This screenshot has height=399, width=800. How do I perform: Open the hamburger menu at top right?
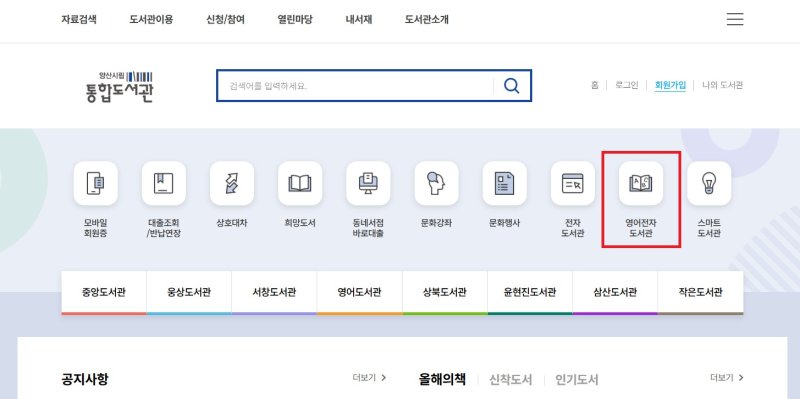click(x=735, y=19)
